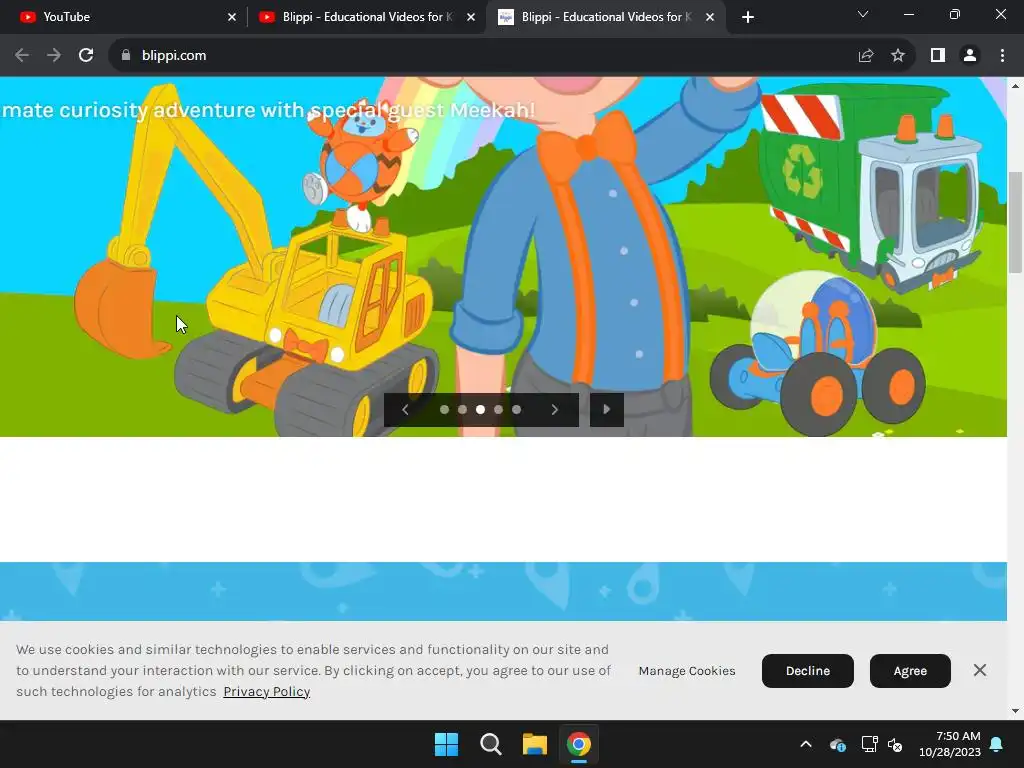1024x768 pixels.
Task: Open Windows taskbar search
Action: pyautogui.click(x=490, y=744)
